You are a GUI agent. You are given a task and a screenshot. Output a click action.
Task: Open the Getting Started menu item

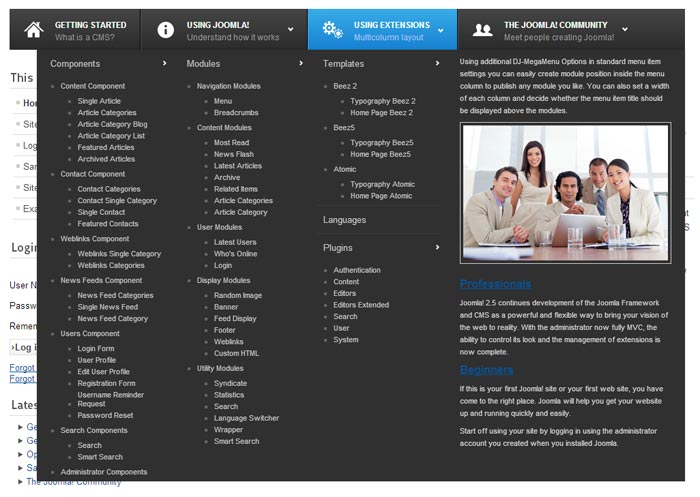75,30
